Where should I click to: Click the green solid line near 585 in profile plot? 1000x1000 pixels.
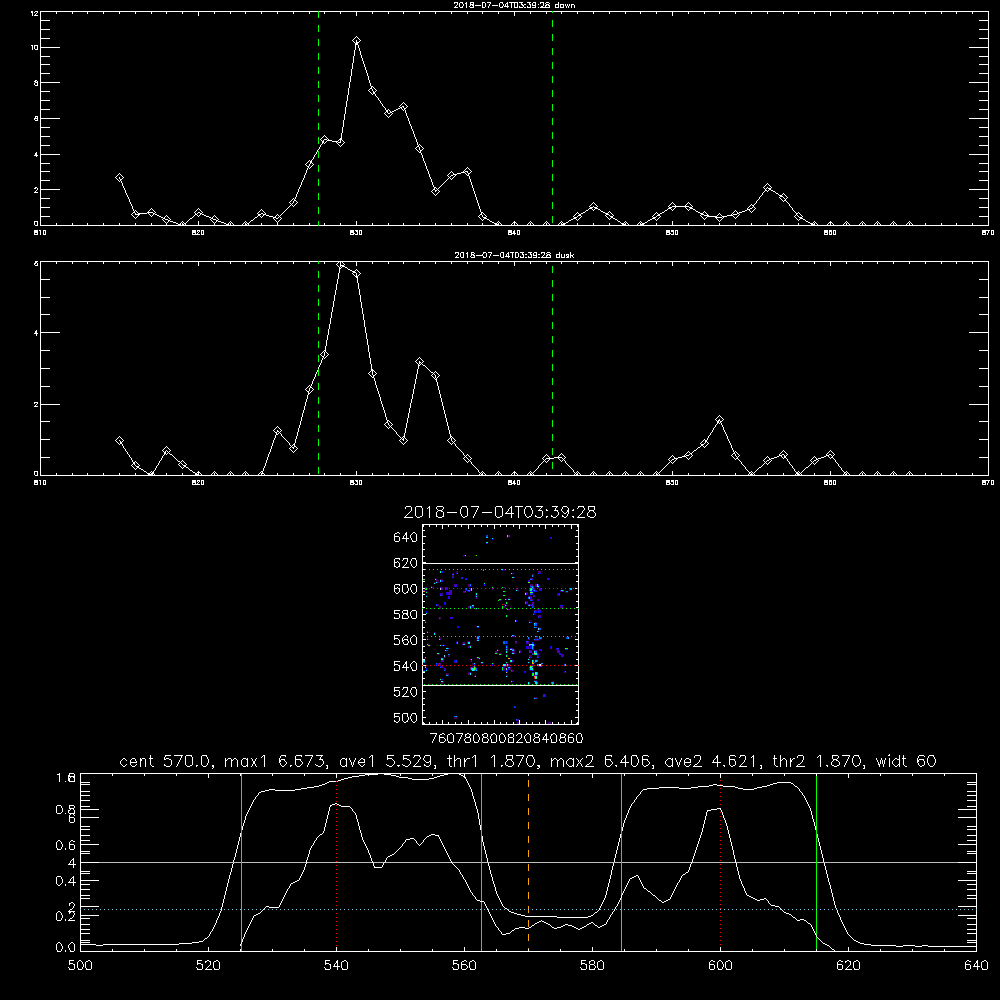[x=621, y=861]
